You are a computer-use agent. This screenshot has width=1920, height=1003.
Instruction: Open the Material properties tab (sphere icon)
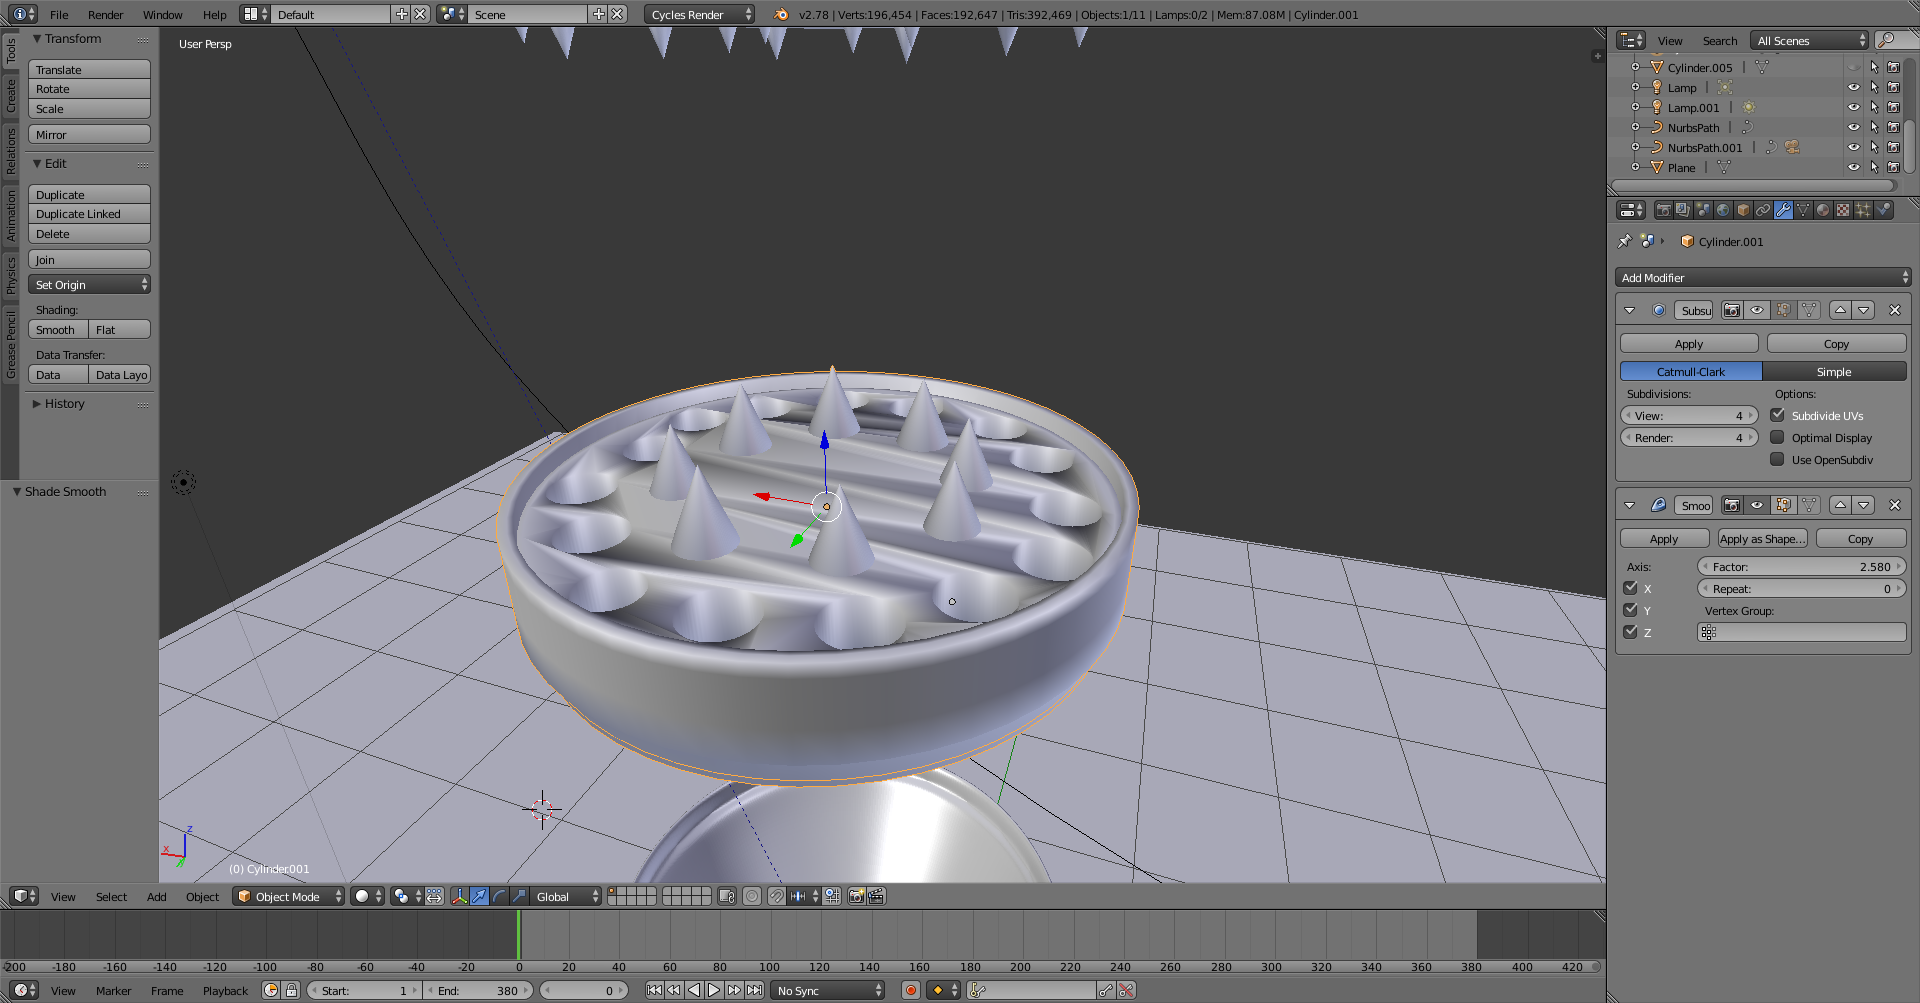click(1823, 210)
